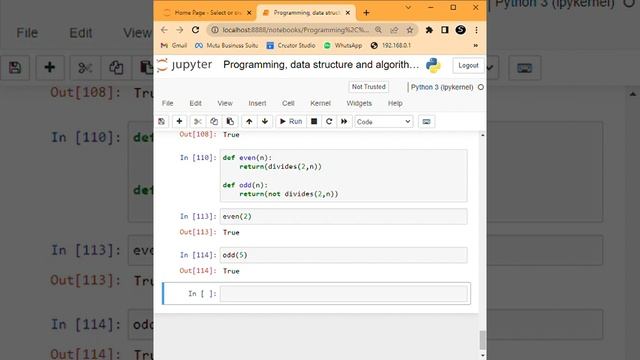This screenshot has height=360, width=640.
Task: Share this page icon in address bar
Action: coord(394,30)
